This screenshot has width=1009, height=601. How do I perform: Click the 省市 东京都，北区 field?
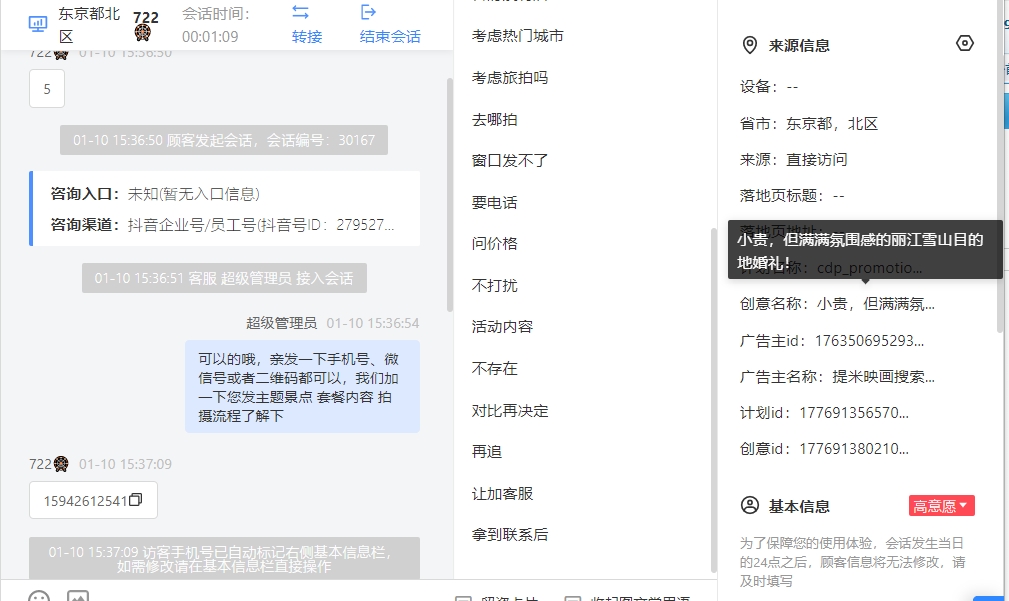click(x=809, y=124)
